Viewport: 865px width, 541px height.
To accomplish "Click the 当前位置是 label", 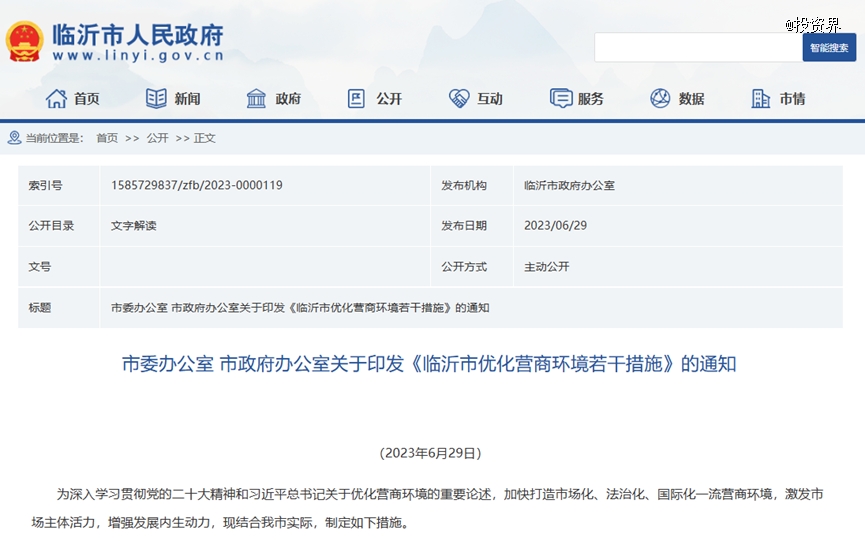I will click(54, 138).
